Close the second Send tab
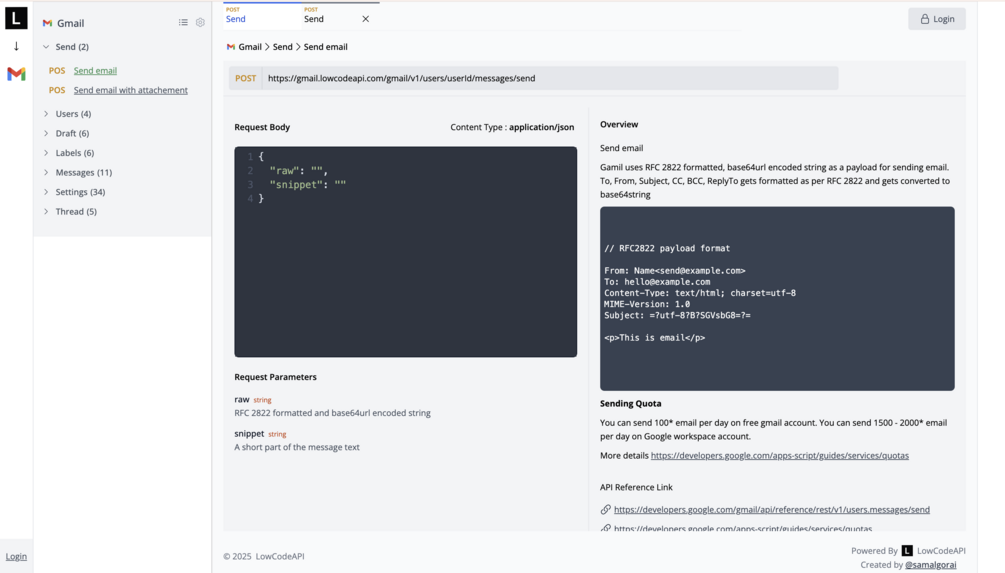1005x573 pixels. point(366,19)
